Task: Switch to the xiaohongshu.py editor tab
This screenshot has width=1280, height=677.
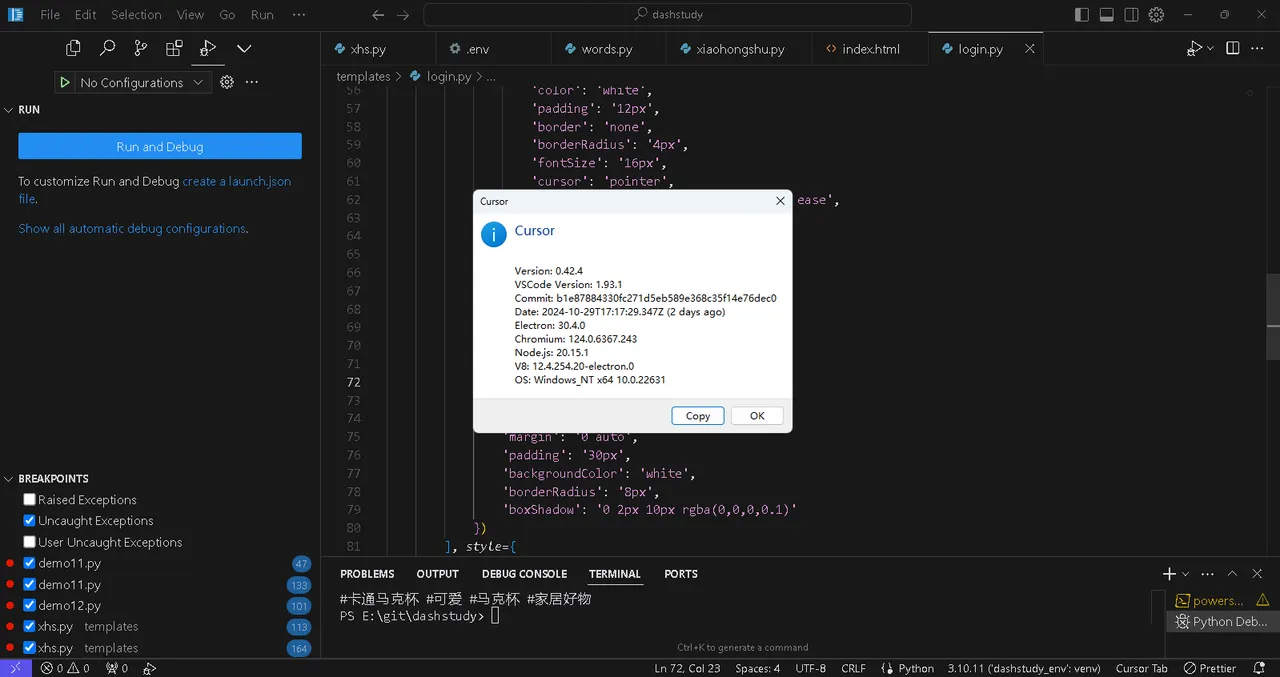Action: [739, 48]
